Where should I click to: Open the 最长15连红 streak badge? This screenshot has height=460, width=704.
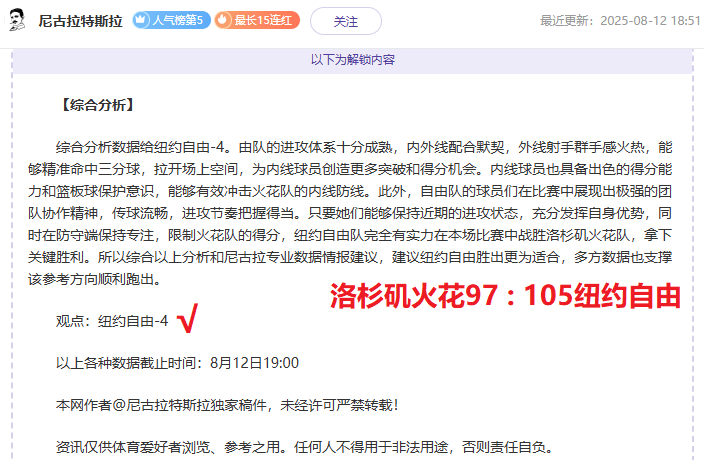(257, 20)
